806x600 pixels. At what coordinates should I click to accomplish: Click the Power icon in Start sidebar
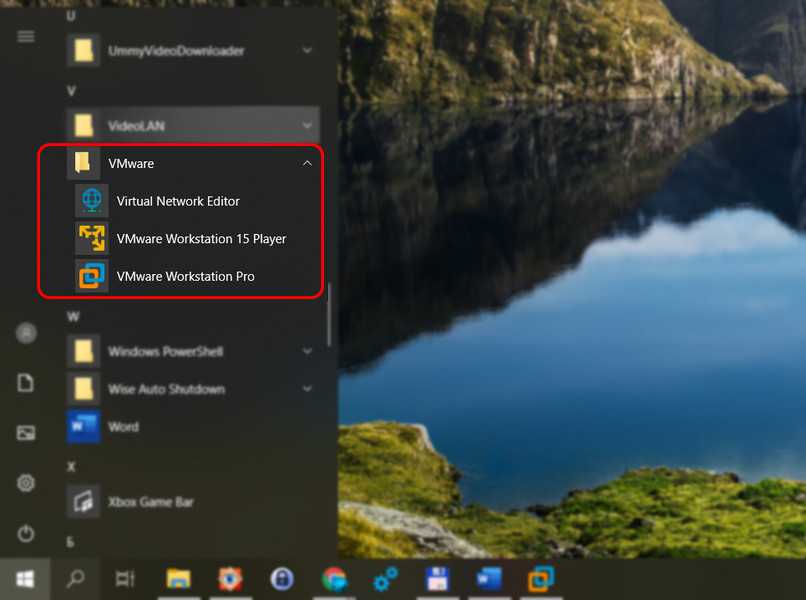tap(26, 534)
